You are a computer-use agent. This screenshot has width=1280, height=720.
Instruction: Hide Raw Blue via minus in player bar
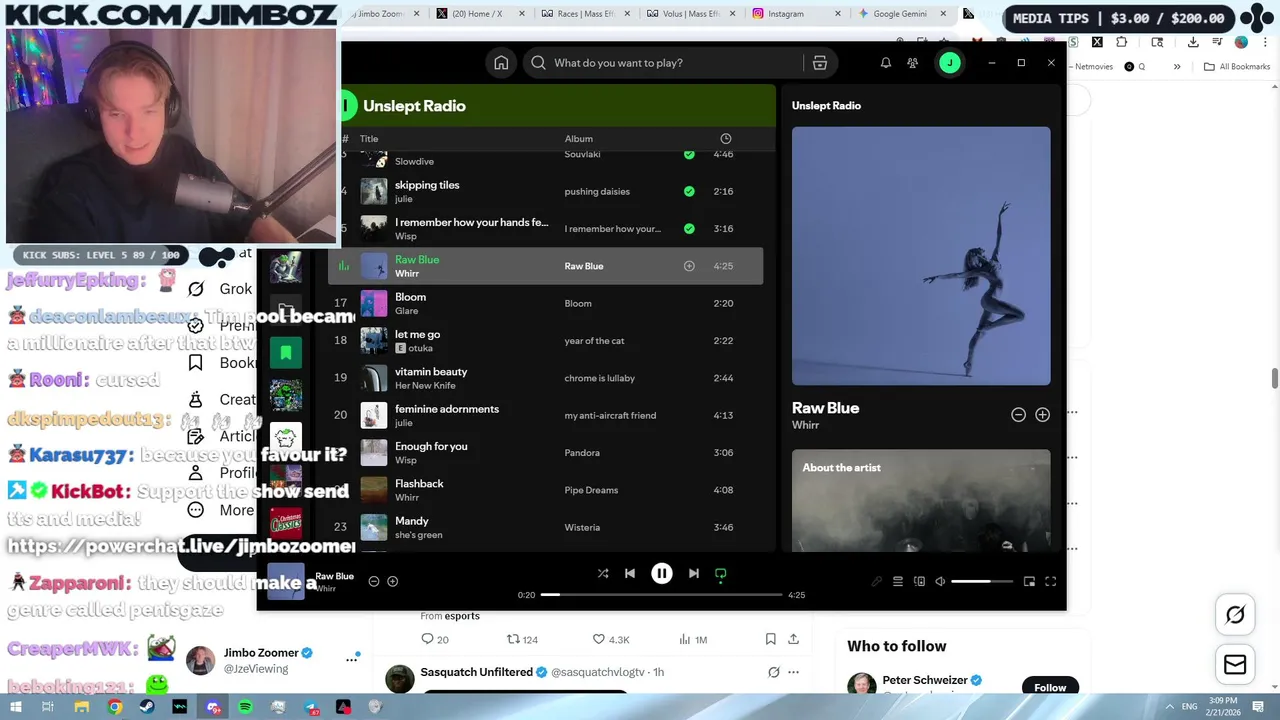[x=374, y=581]
